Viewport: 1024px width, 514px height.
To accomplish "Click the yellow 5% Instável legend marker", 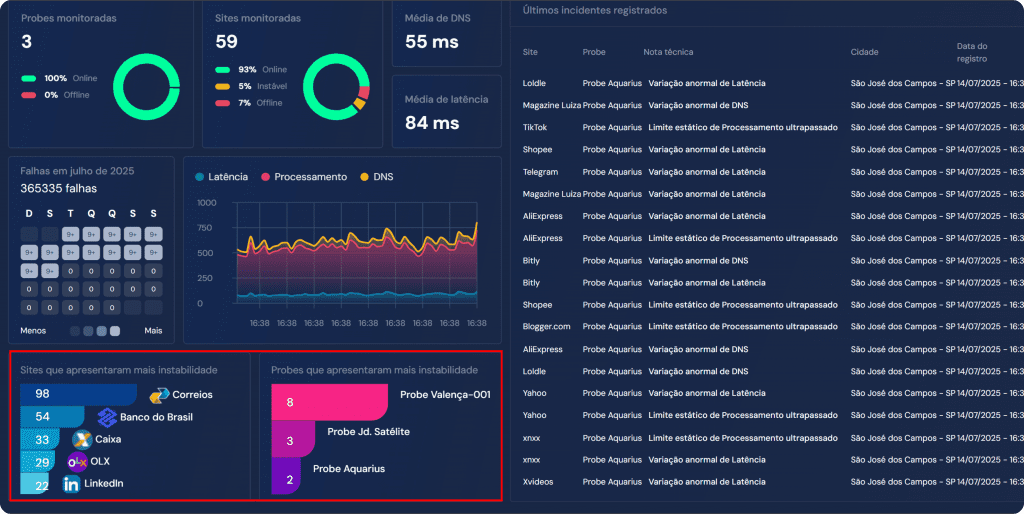I will [223, 86].
